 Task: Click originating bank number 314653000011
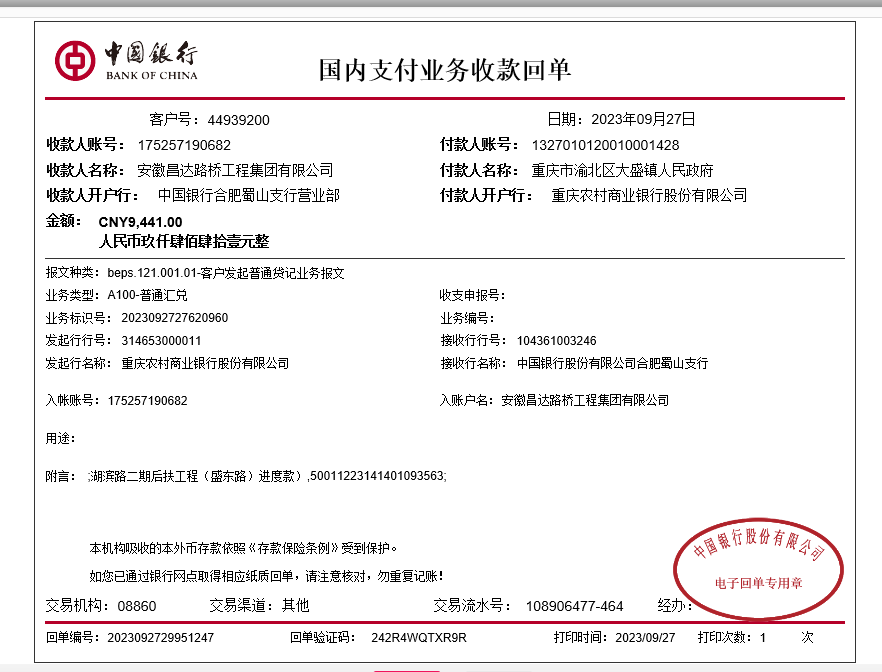(161, 341)
